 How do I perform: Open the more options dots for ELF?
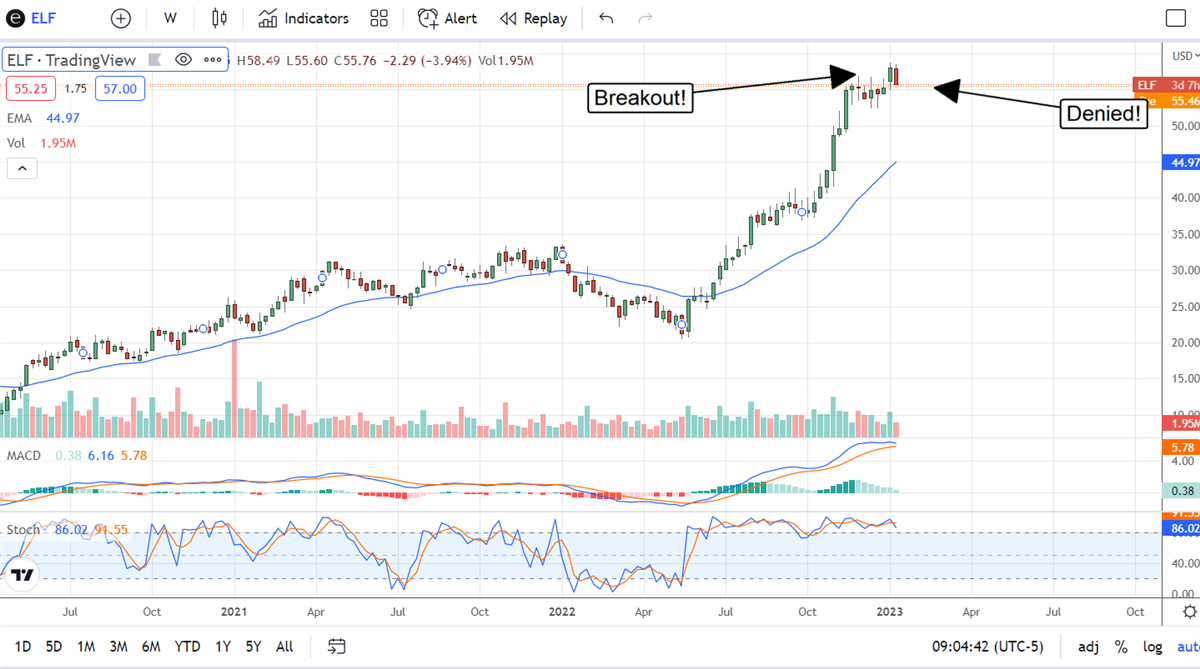[213, 60]
